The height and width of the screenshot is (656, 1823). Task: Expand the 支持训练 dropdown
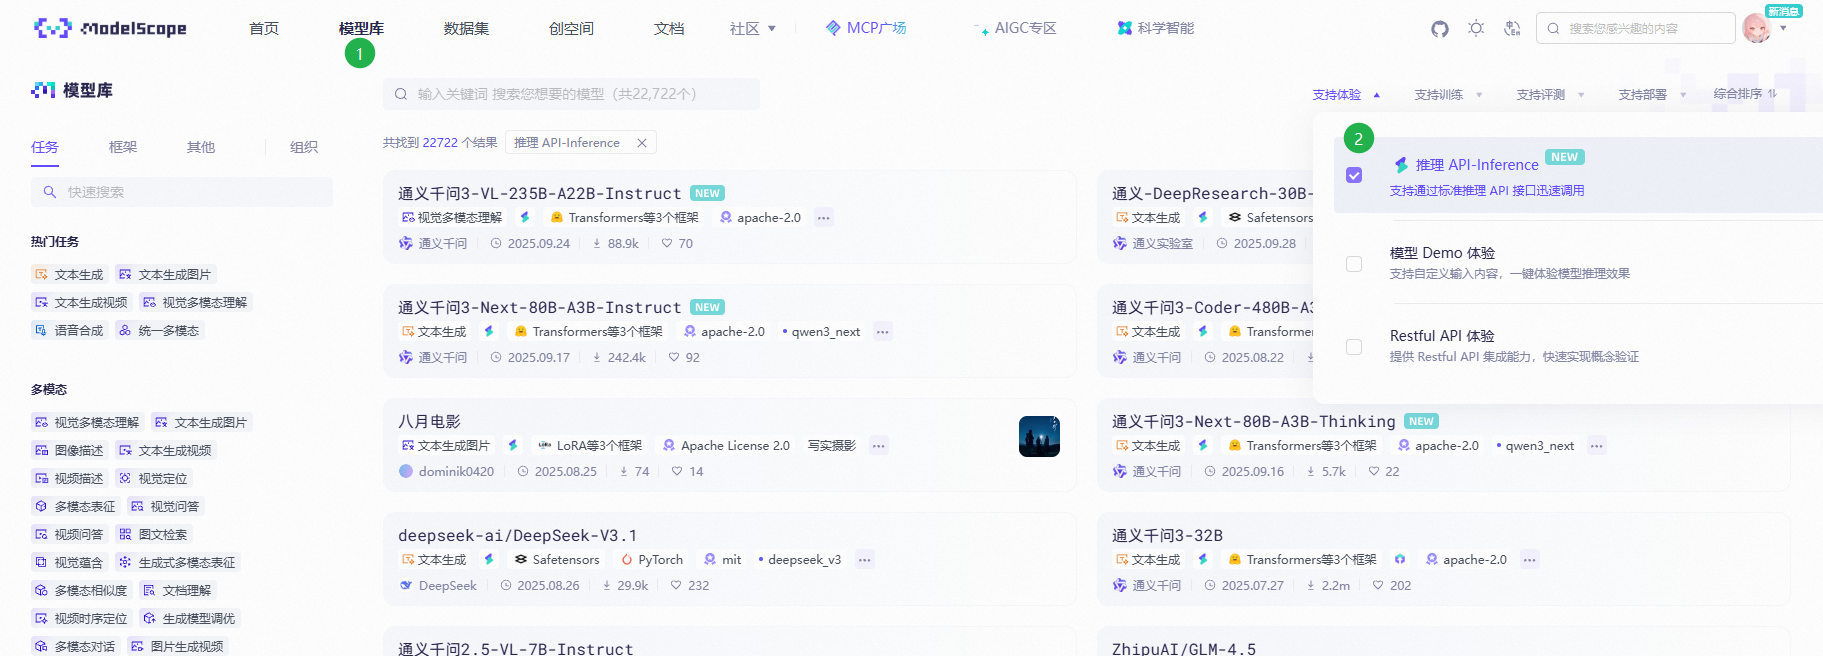pos(1448,95)
